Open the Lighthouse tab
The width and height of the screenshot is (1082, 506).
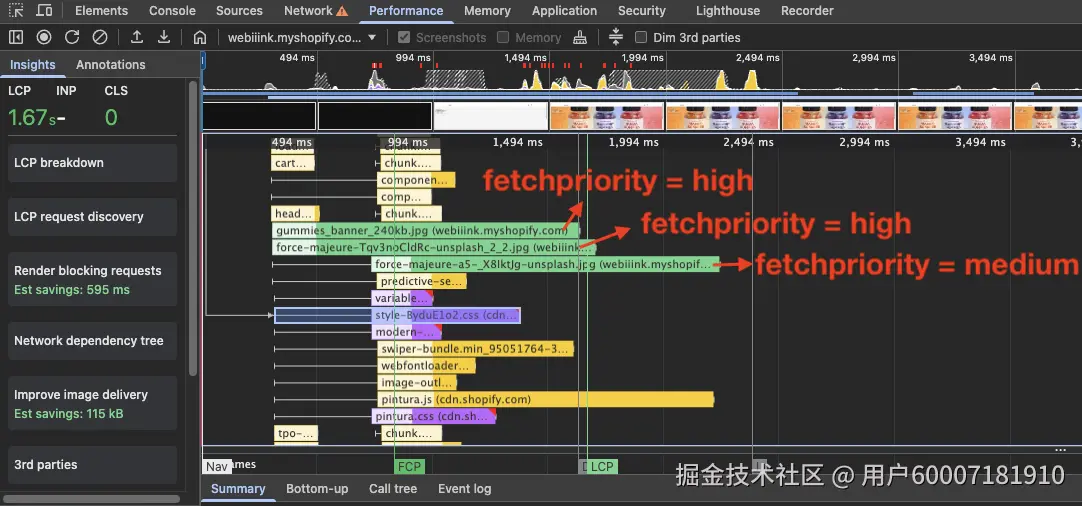click(x=728, y=10)
